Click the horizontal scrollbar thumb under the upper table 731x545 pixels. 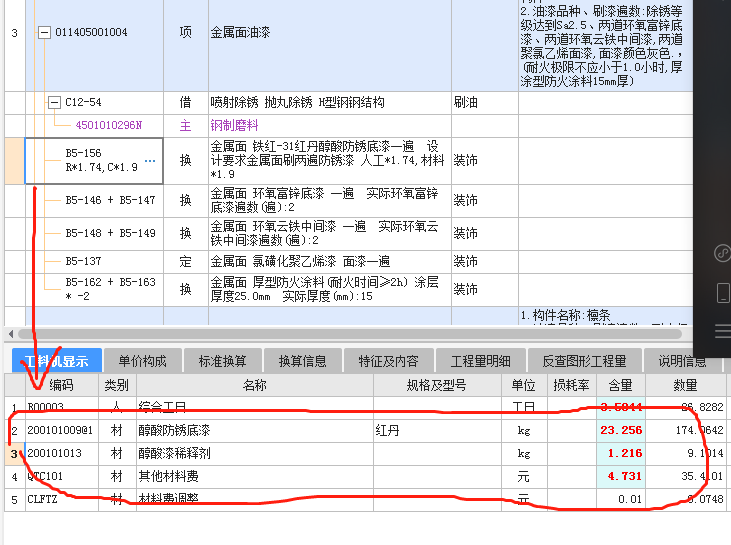(x=350, y=334)
